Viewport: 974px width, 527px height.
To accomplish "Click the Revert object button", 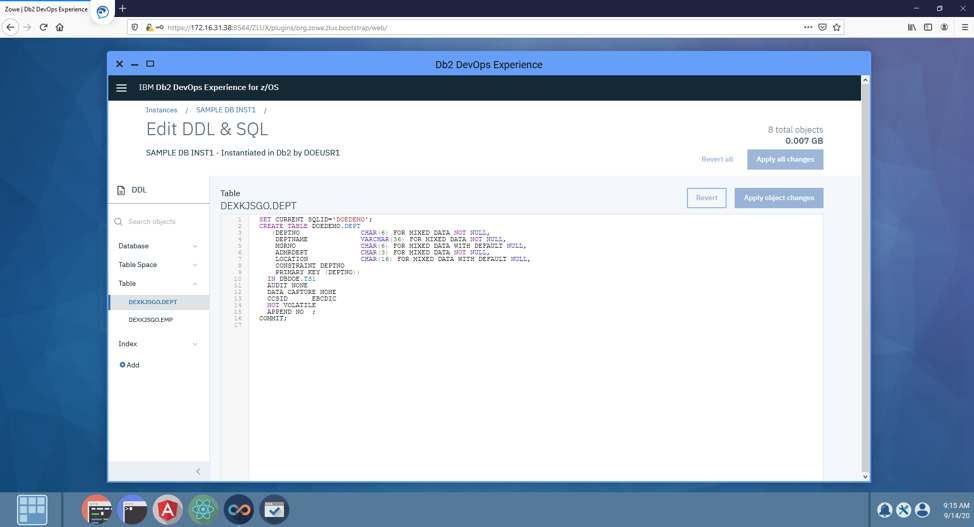I will 706,198.
